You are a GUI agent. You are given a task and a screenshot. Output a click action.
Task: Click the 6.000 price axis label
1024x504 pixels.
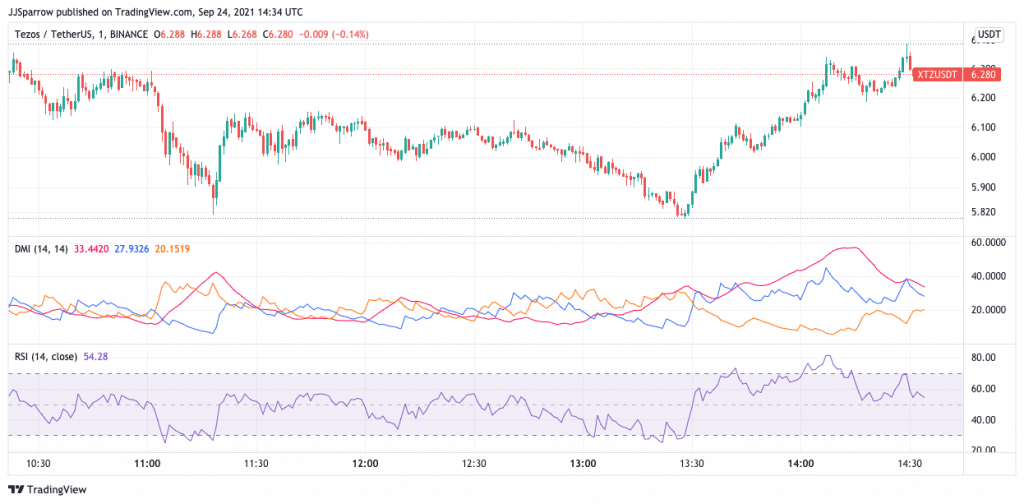pos(984,157)
